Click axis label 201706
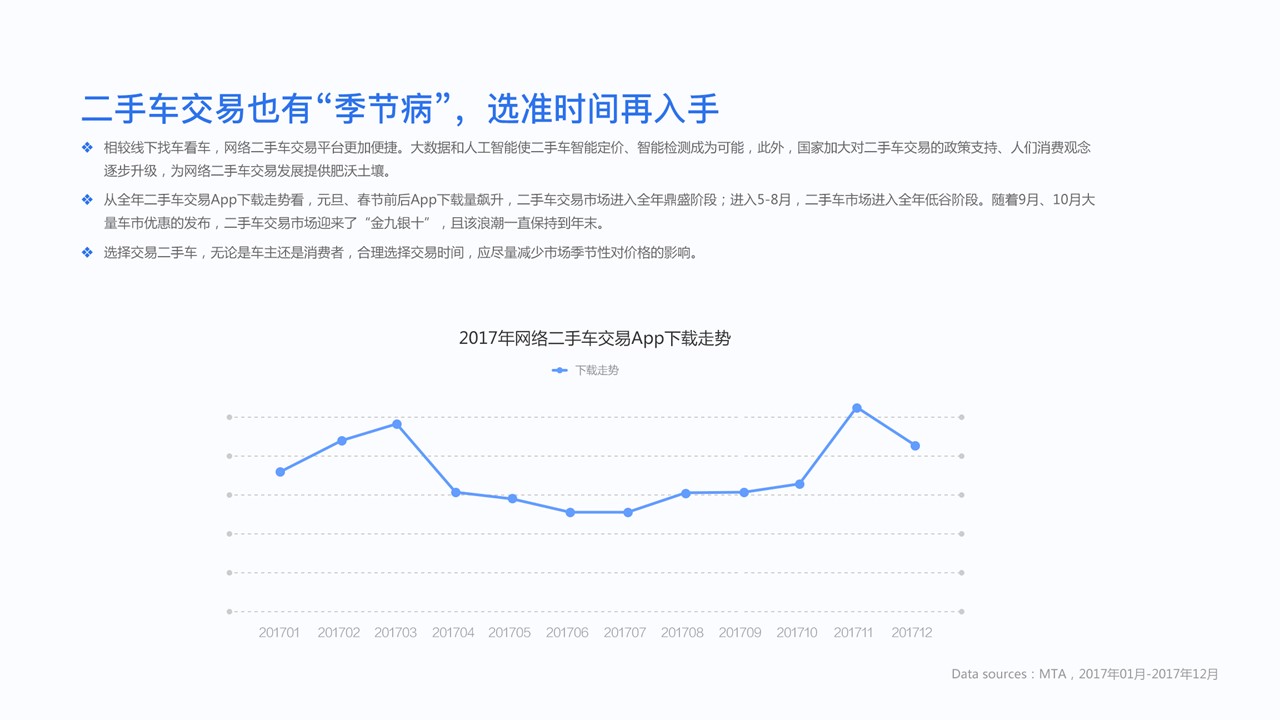 [x=568, y=633]
